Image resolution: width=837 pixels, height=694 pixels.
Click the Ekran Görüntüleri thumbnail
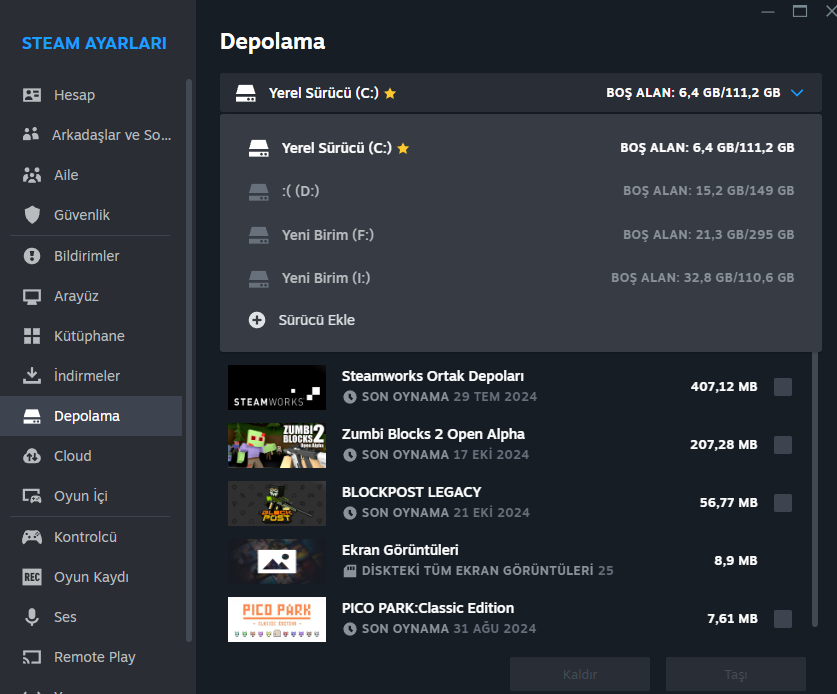pyautogui.click(x=277, y=561)
